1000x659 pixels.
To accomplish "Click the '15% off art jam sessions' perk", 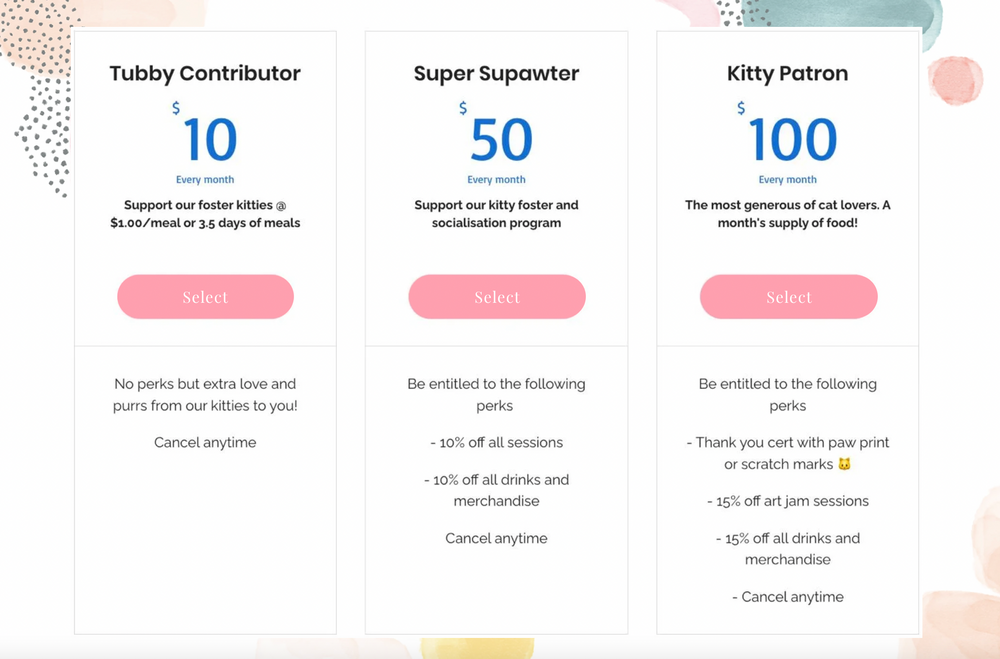I will (788, 501).
